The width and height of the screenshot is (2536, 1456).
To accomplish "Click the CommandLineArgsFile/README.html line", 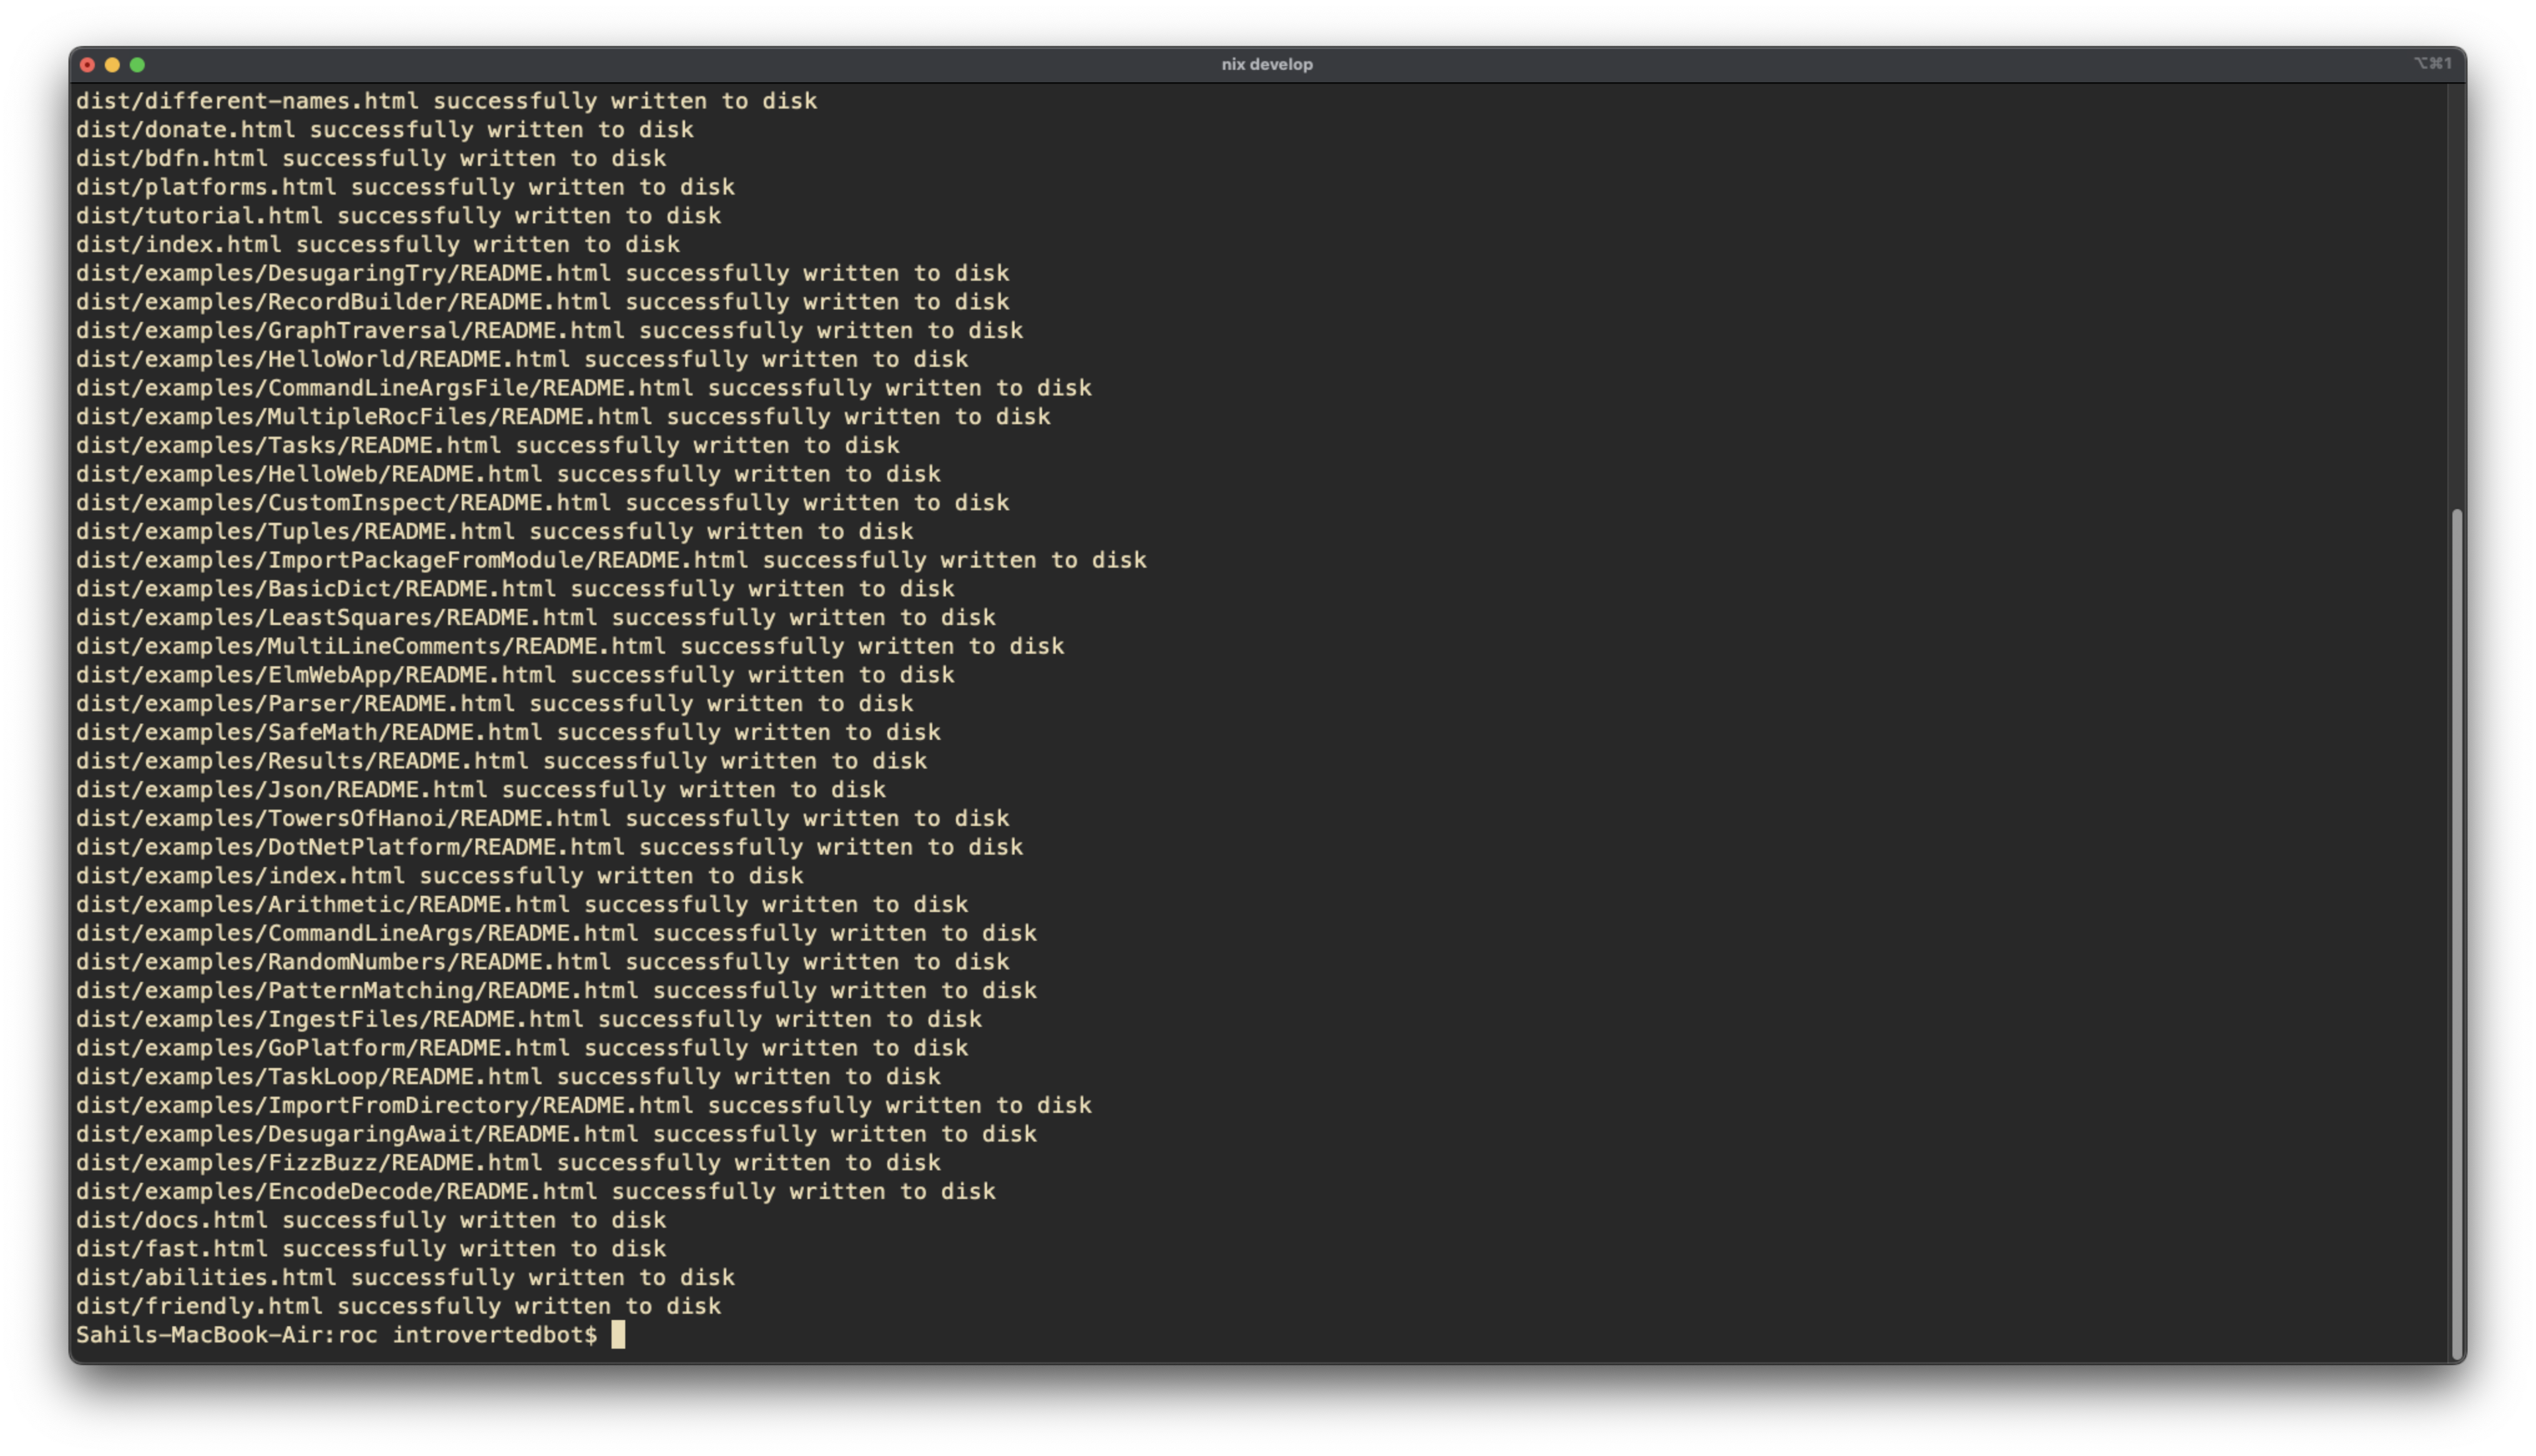I will [x=584, y=388].
